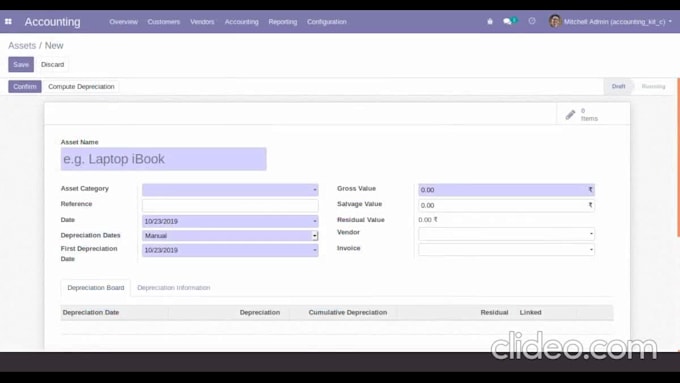Screen dimensions: 680x383
Task: Click the Gross Value input field
Action: click(x=506, y=190)
